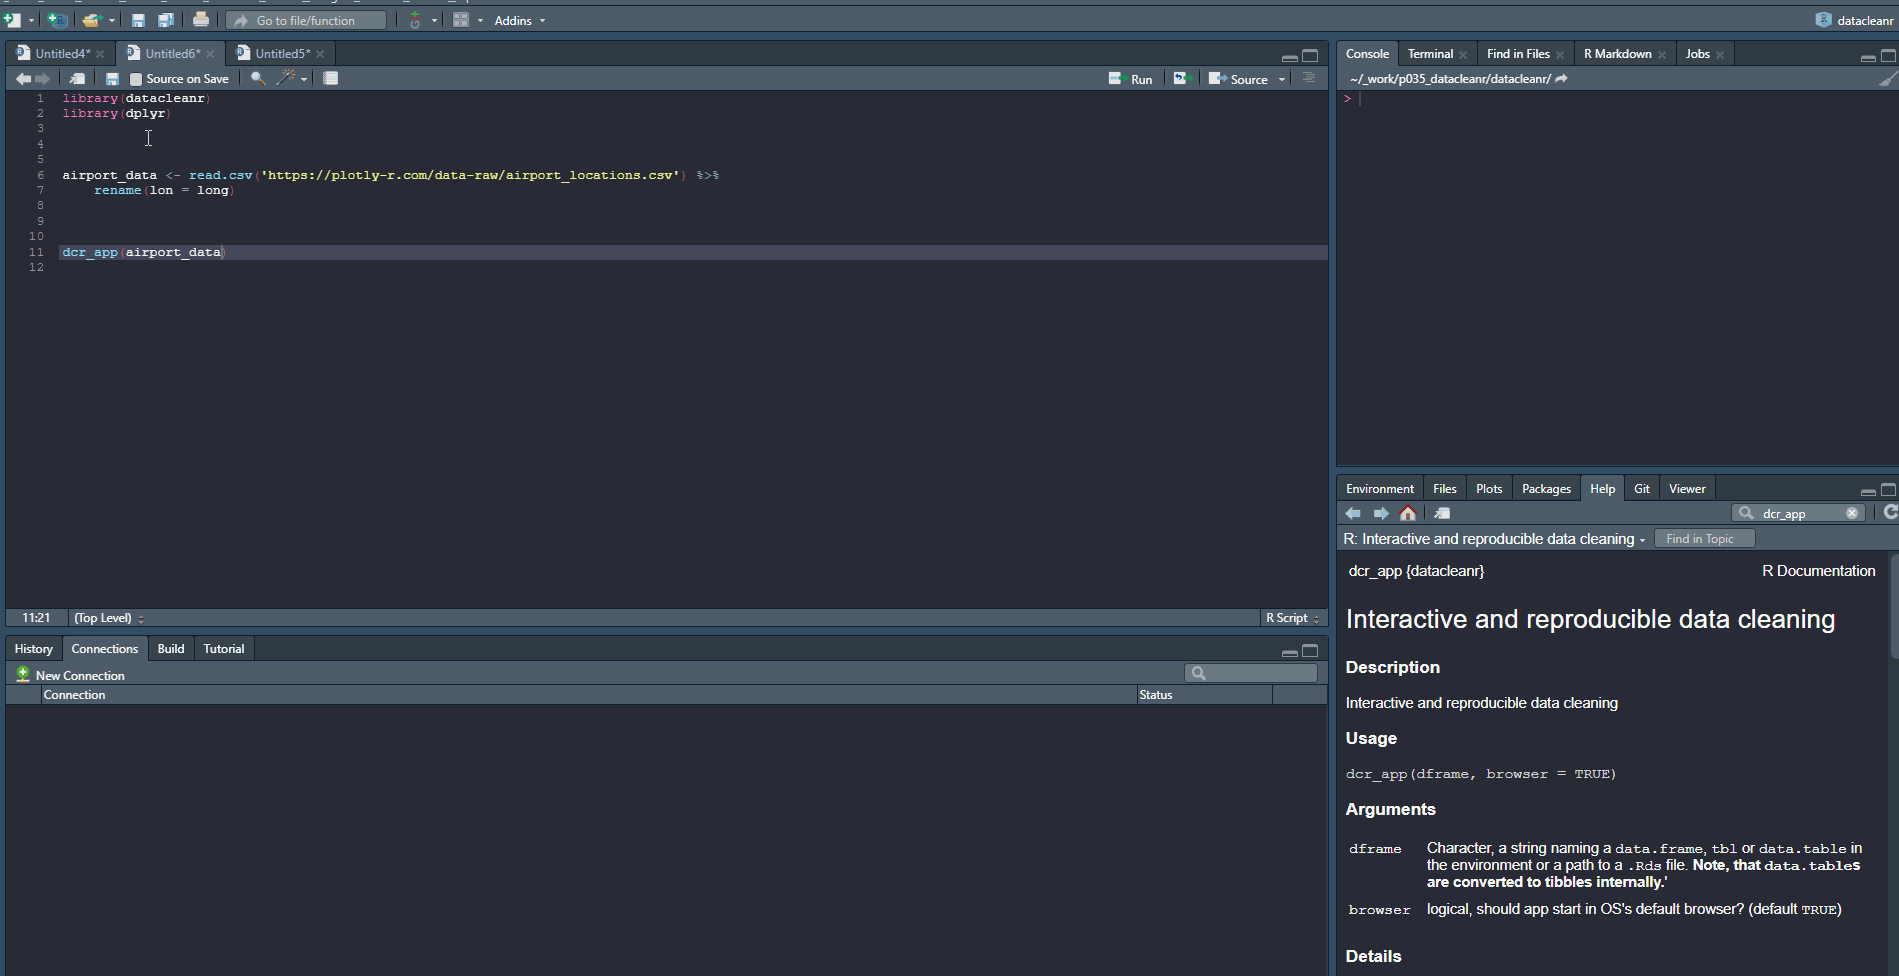
Task: Switch to the Untitled5* editor tab
Action: [x=282, y=54]
